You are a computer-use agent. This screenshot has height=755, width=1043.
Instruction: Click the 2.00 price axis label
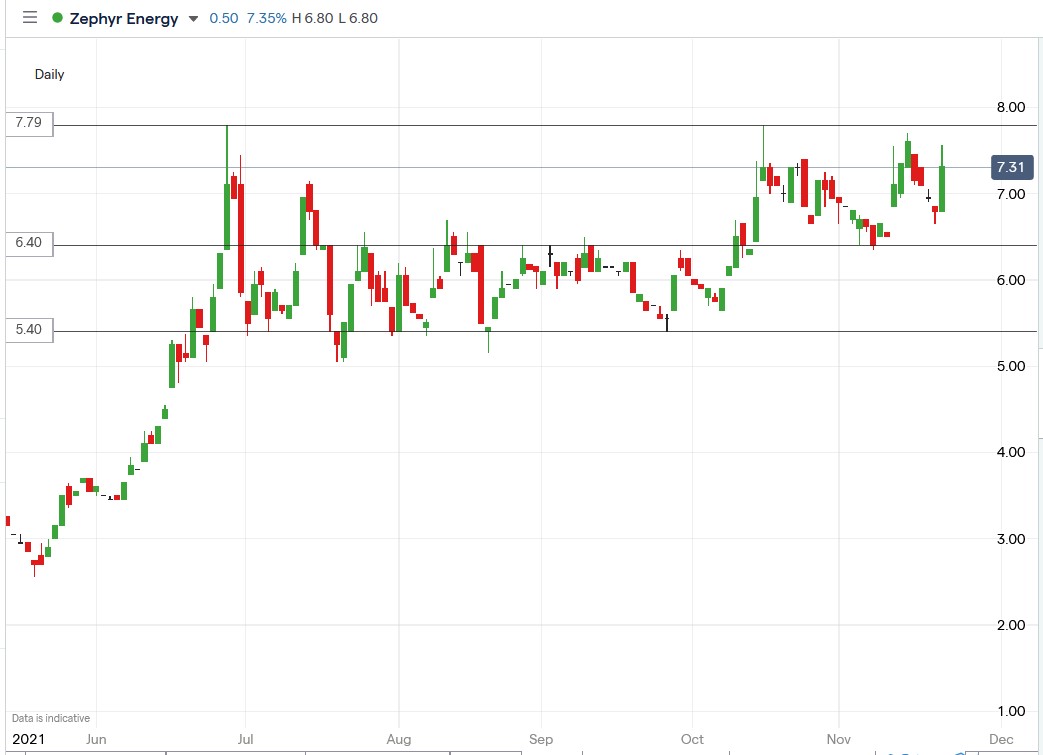[1010, 625]
